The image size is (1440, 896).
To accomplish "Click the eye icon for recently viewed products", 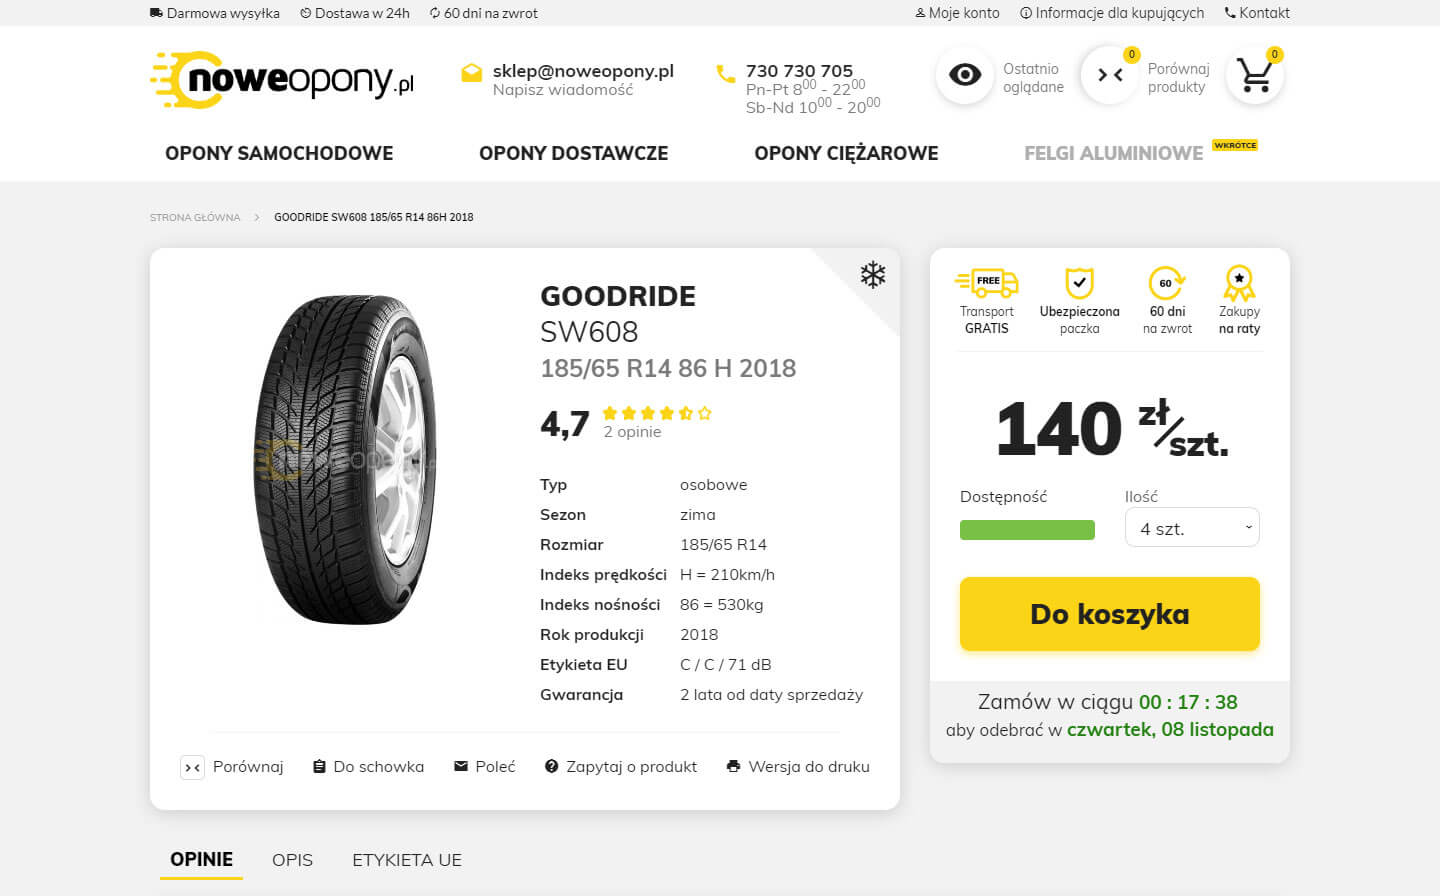I will (963, 74).
